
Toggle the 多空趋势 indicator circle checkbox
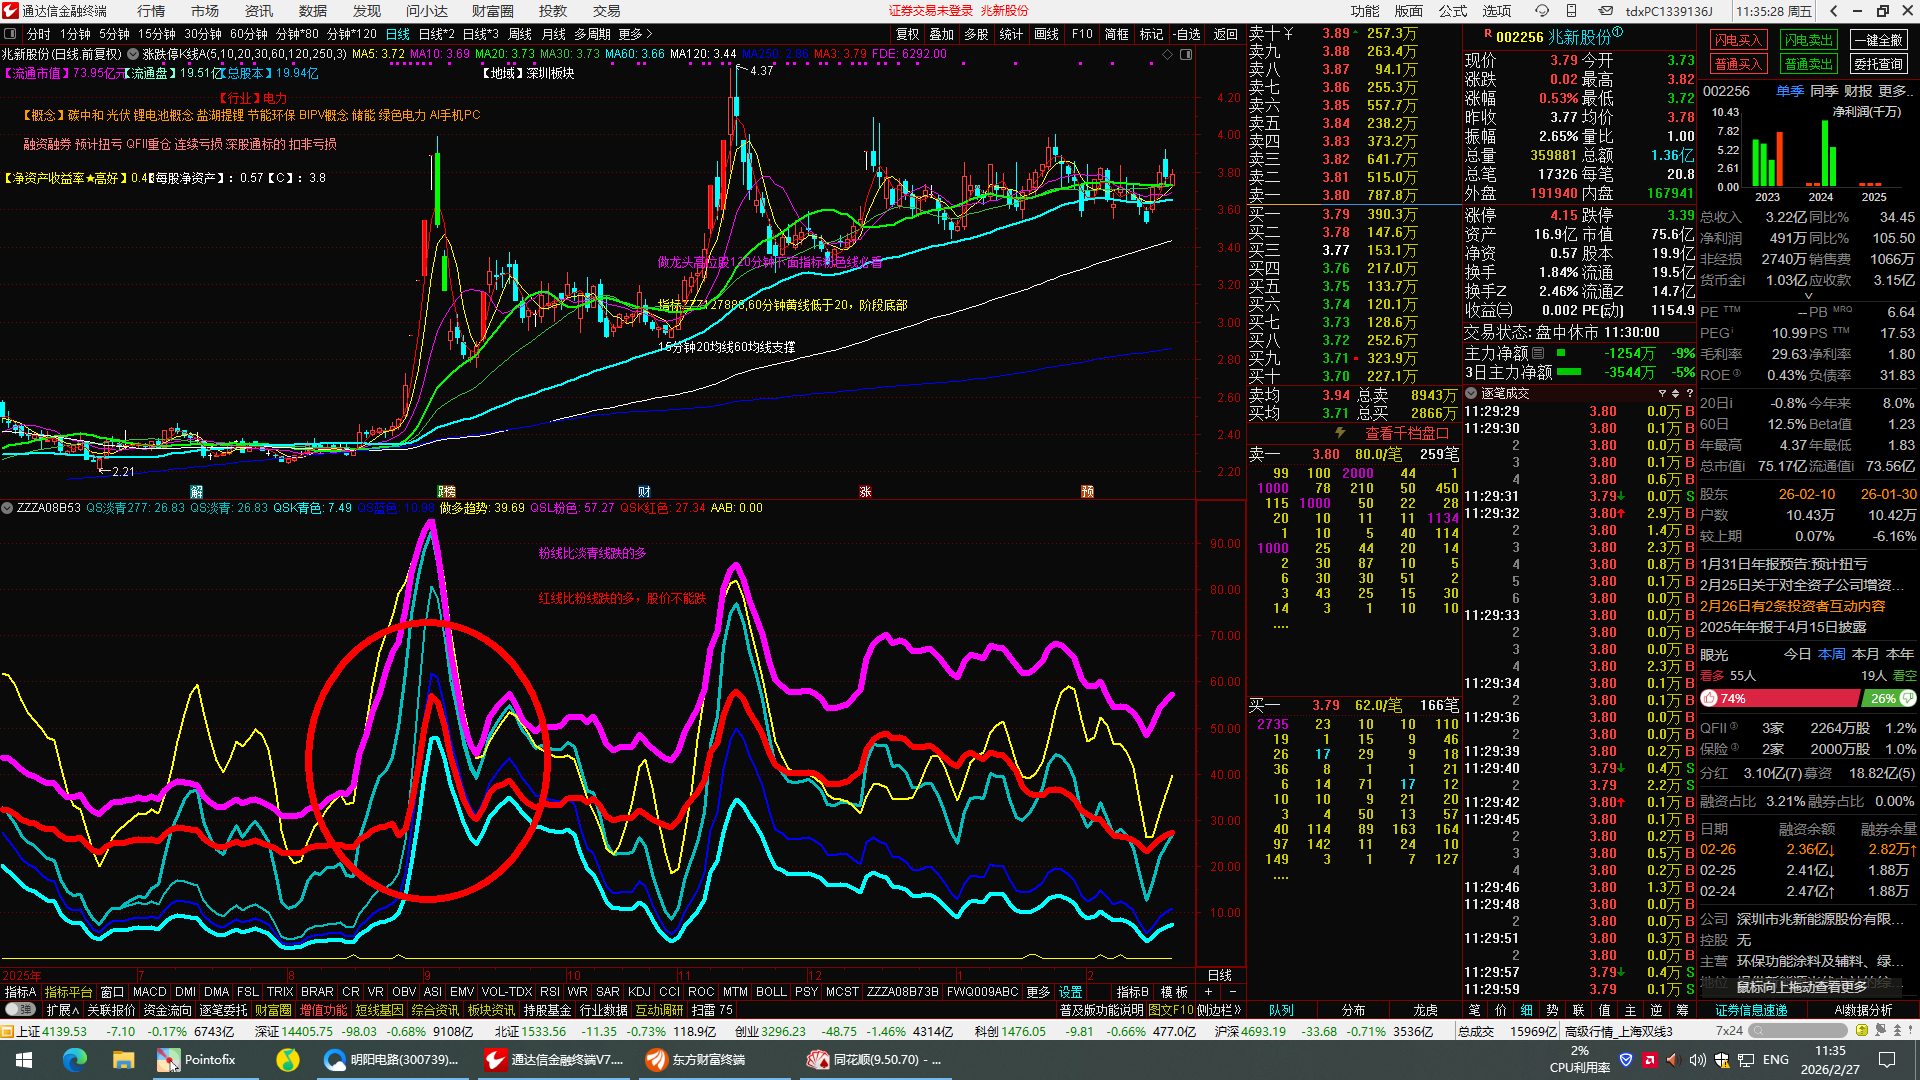(8, 508)
